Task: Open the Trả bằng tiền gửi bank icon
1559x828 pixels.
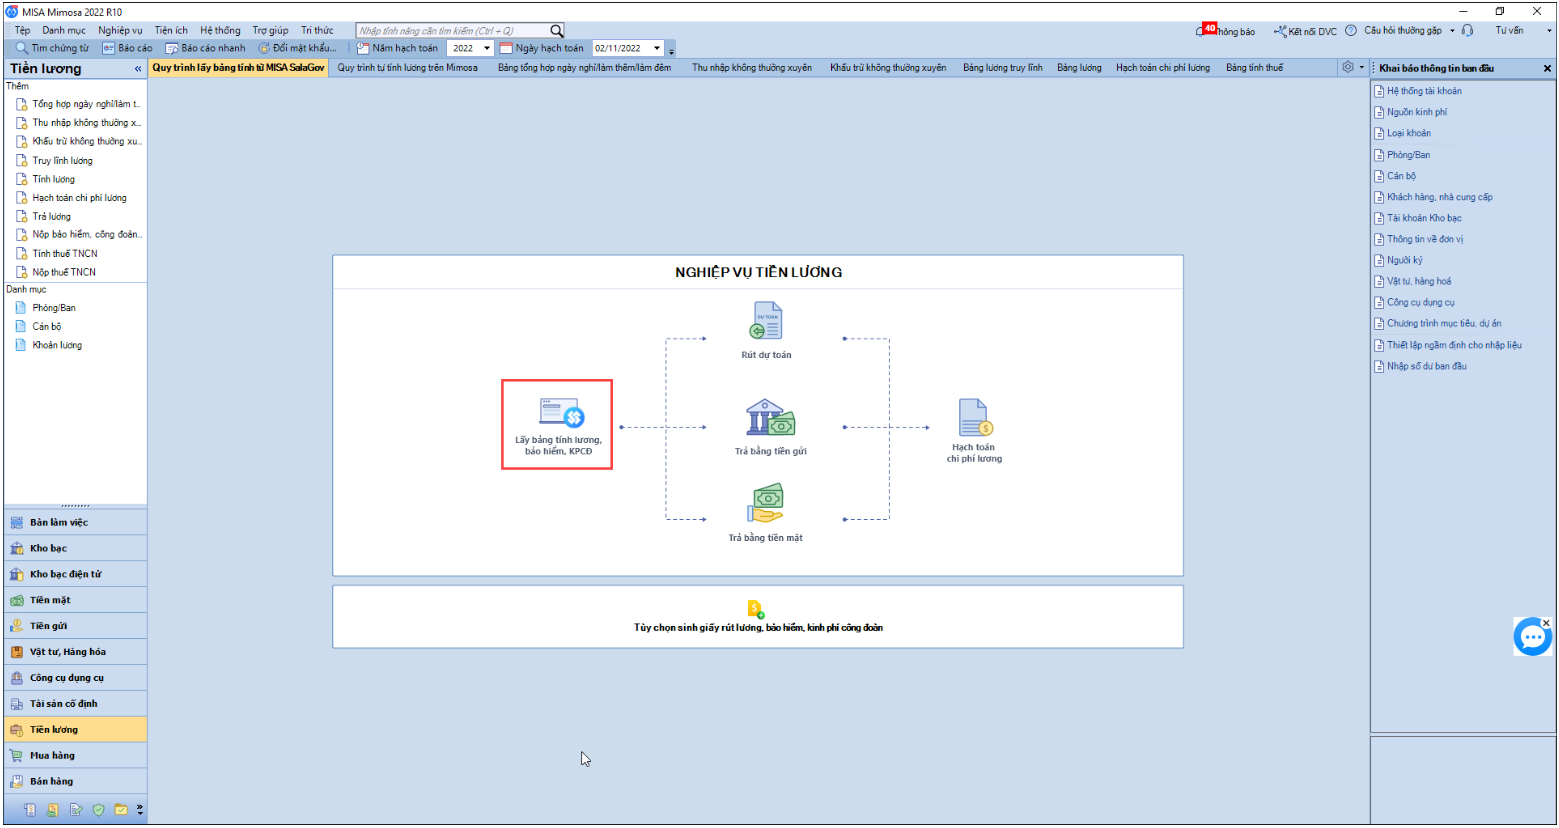Action: click(770, 418)
